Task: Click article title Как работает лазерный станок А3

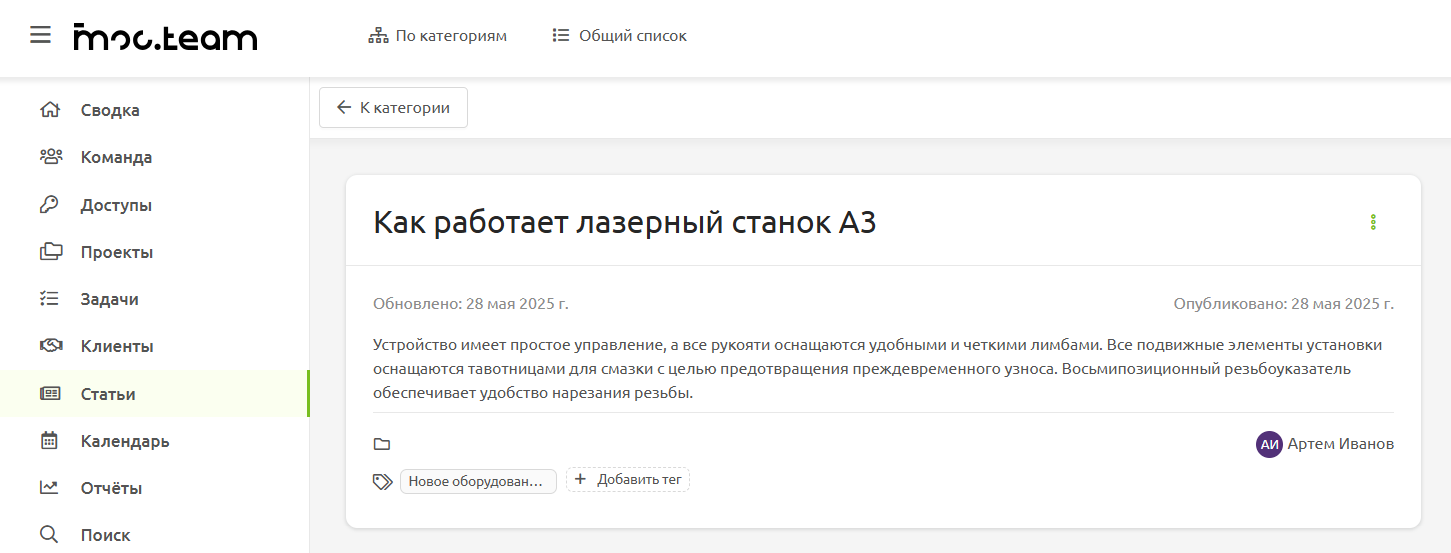Action: (625, 222)
